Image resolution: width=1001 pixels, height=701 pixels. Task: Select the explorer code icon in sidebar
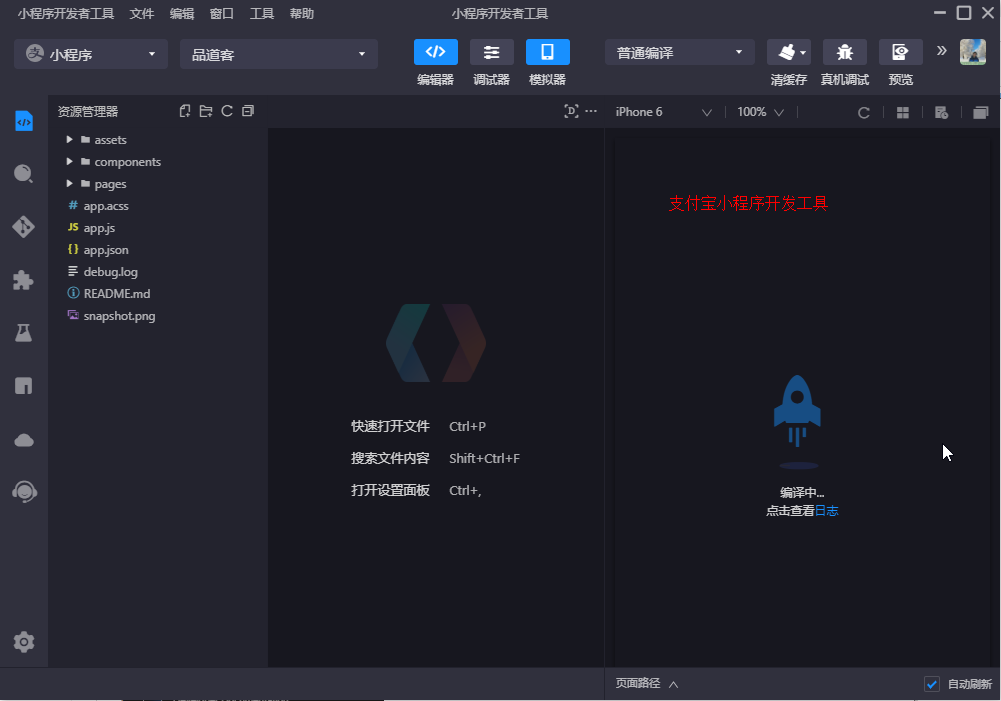[x=24, y=121]
